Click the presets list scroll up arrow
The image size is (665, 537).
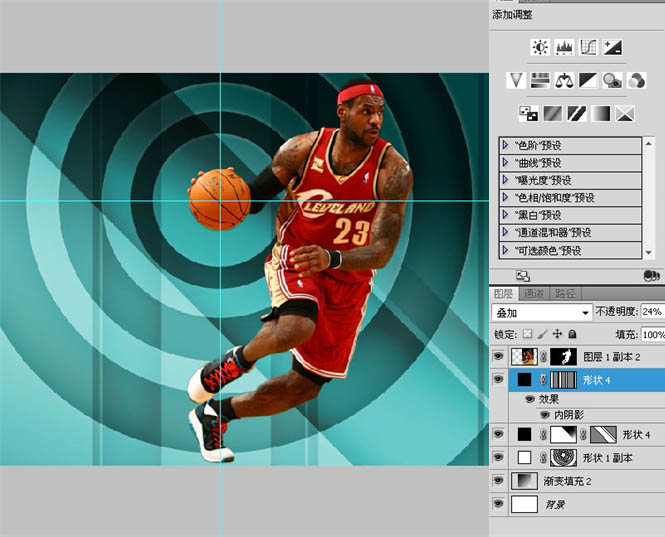pos(648,143)
